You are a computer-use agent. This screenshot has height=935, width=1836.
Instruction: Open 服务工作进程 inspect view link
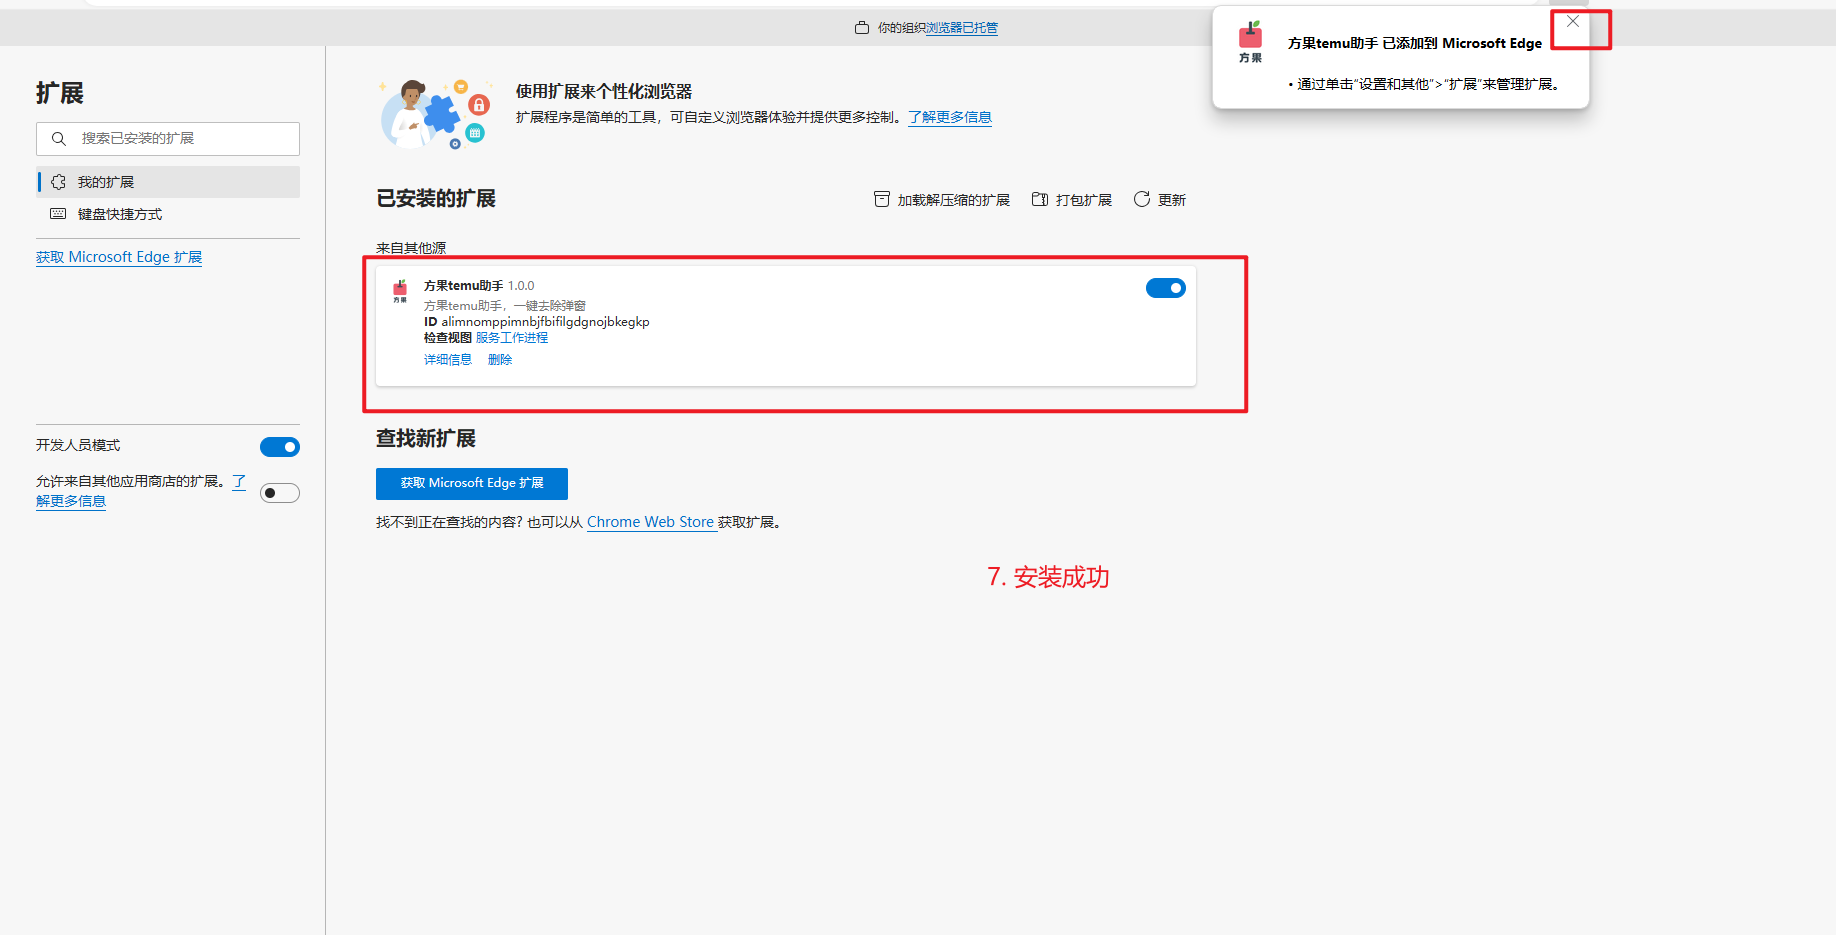pyautogui.click(x=512, y=338)
